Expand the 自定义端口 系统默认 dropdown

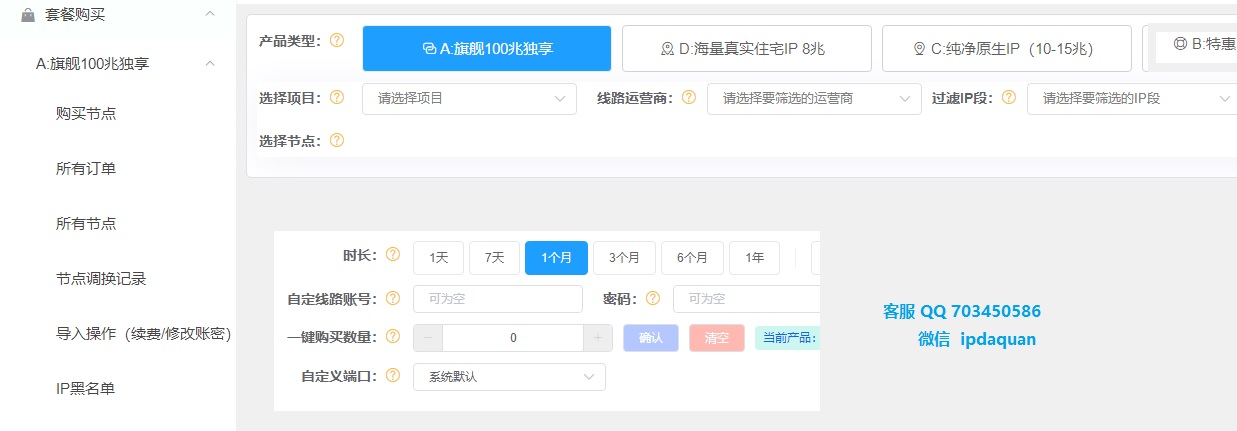[x=509, y=377]
